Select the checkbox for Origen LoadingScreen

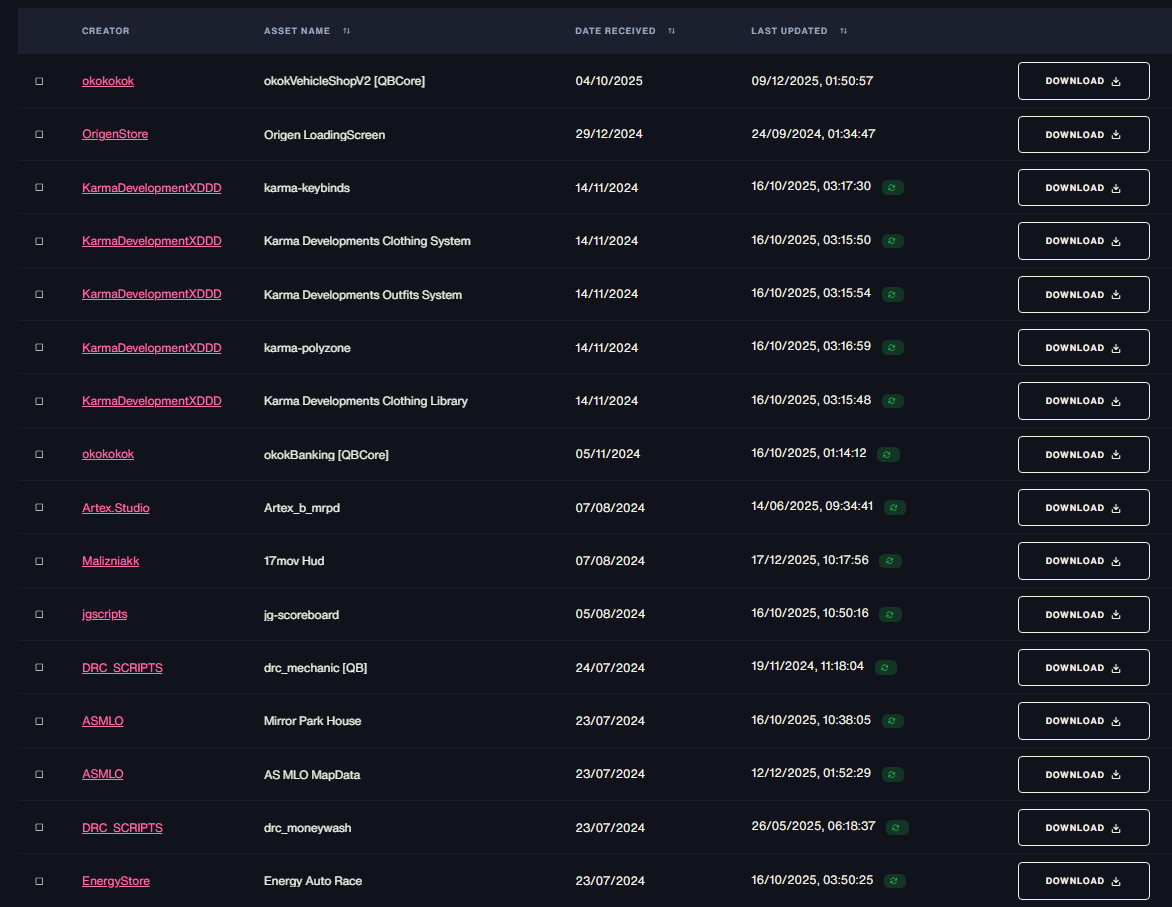point(40,135)
